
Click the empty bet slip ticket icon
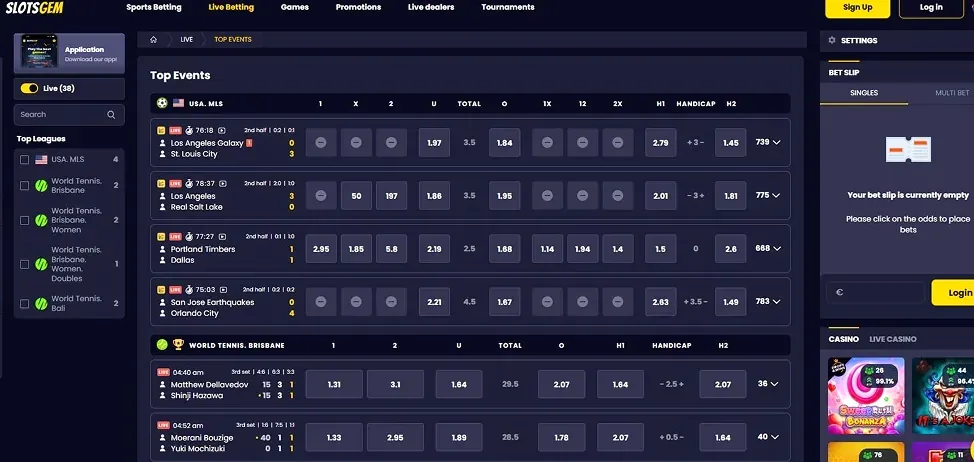[908, 150]
